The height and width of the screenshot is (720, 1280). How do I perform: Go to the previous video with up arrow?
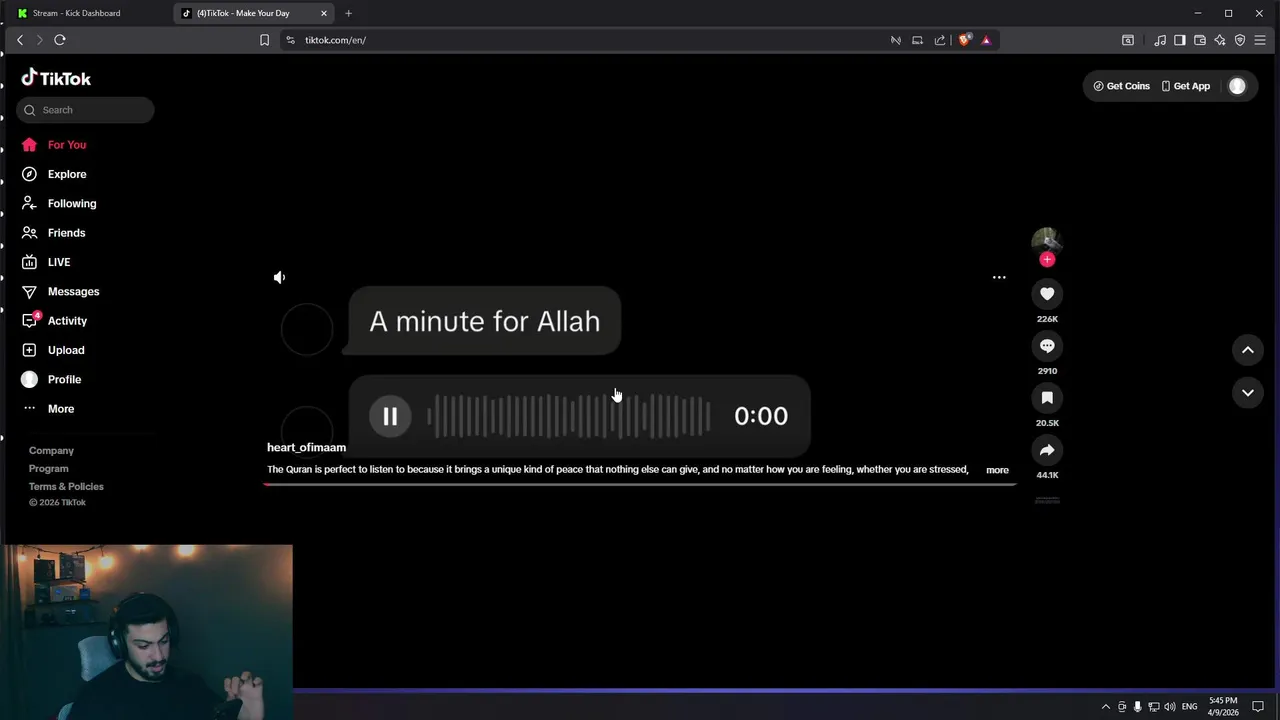[x=1248, y=350]
